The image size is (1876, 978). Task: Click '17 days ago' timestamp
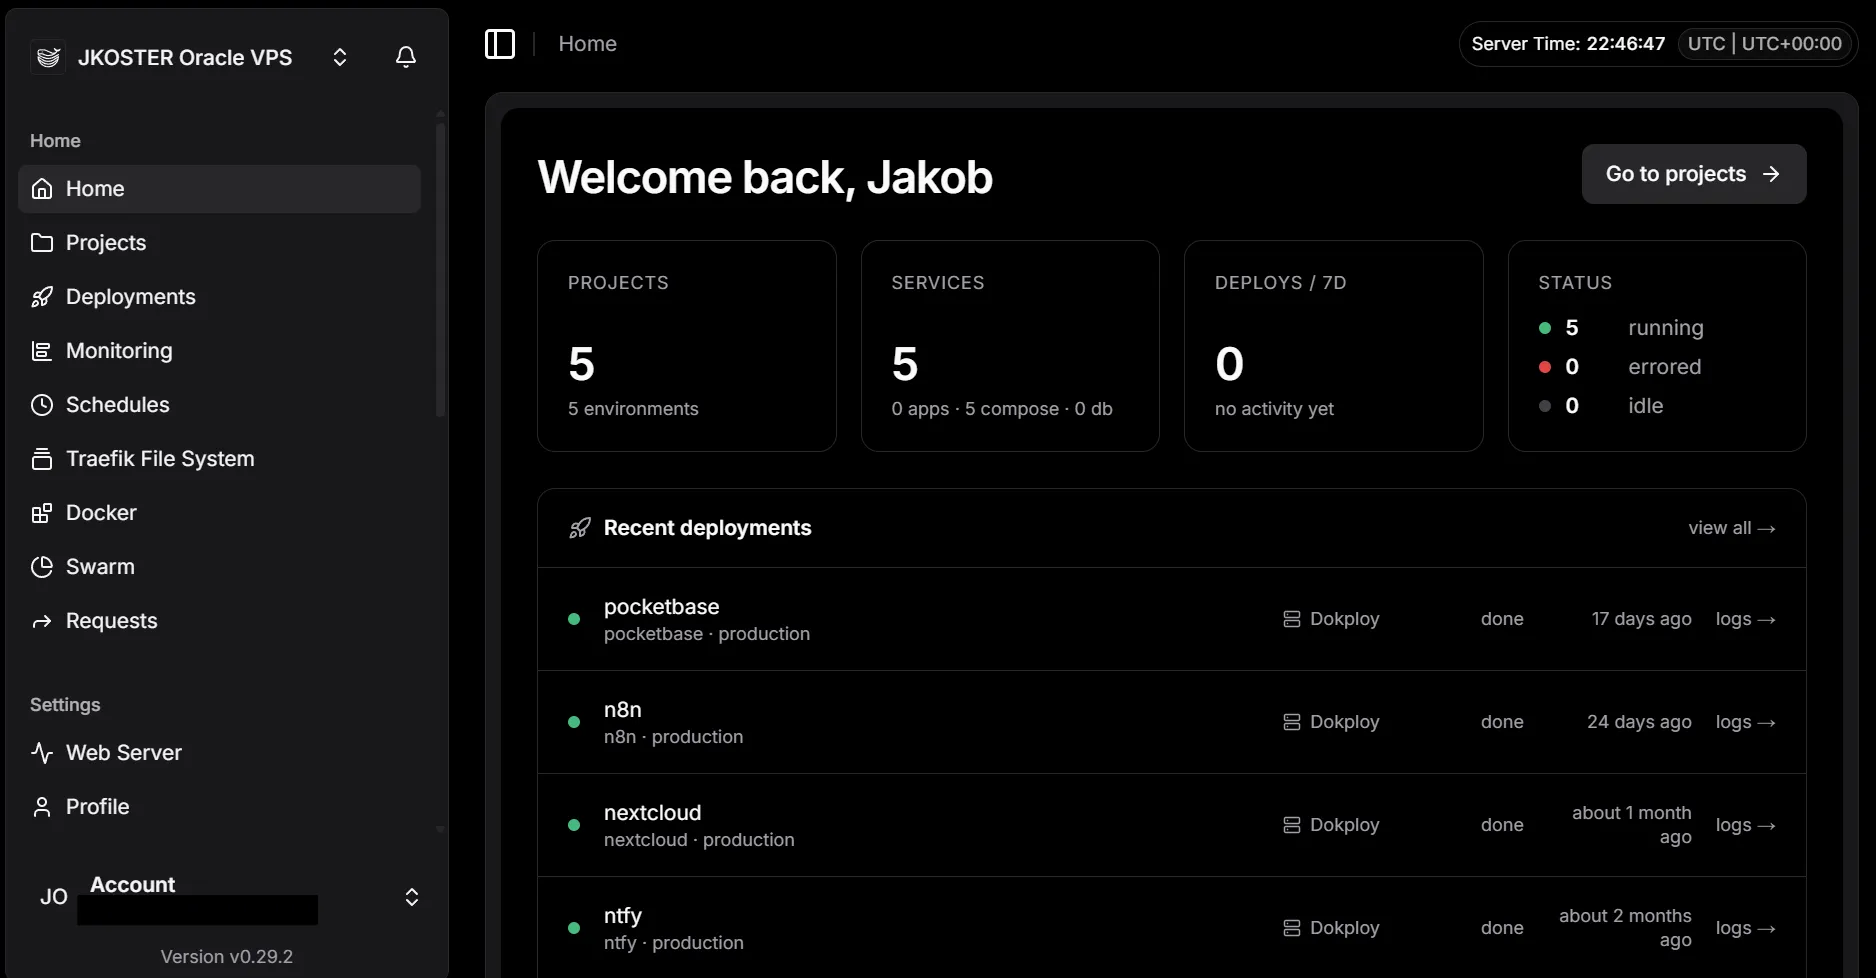[1642, 619]
